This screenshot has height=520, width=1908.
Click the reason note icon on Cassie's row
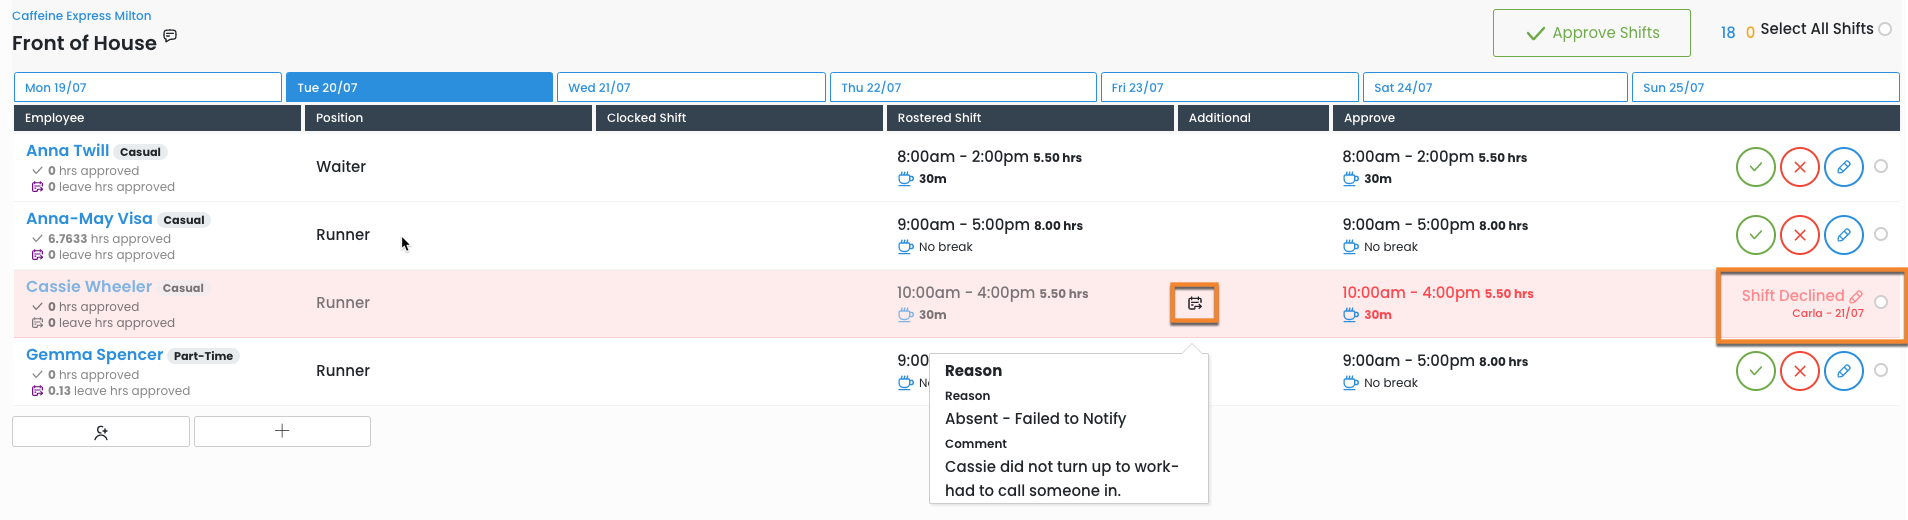tap(1194, 303)
